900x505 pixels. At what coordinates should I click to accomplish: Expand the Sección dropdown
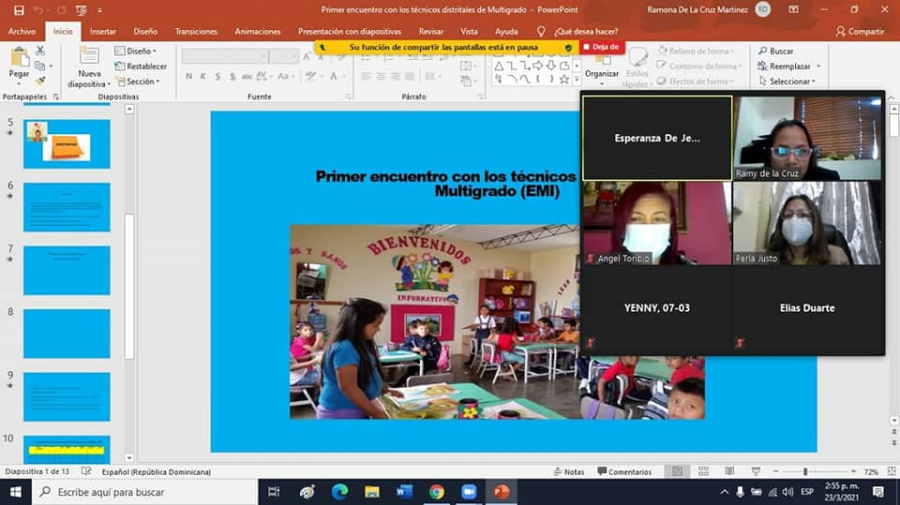(x=138, y=81)
